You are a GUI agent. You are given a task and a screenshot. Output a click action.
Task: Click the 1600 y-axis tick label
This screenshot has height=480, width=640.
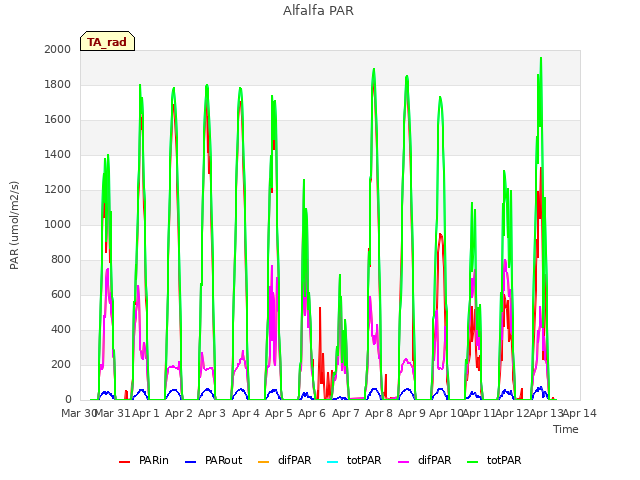[58, 120]
